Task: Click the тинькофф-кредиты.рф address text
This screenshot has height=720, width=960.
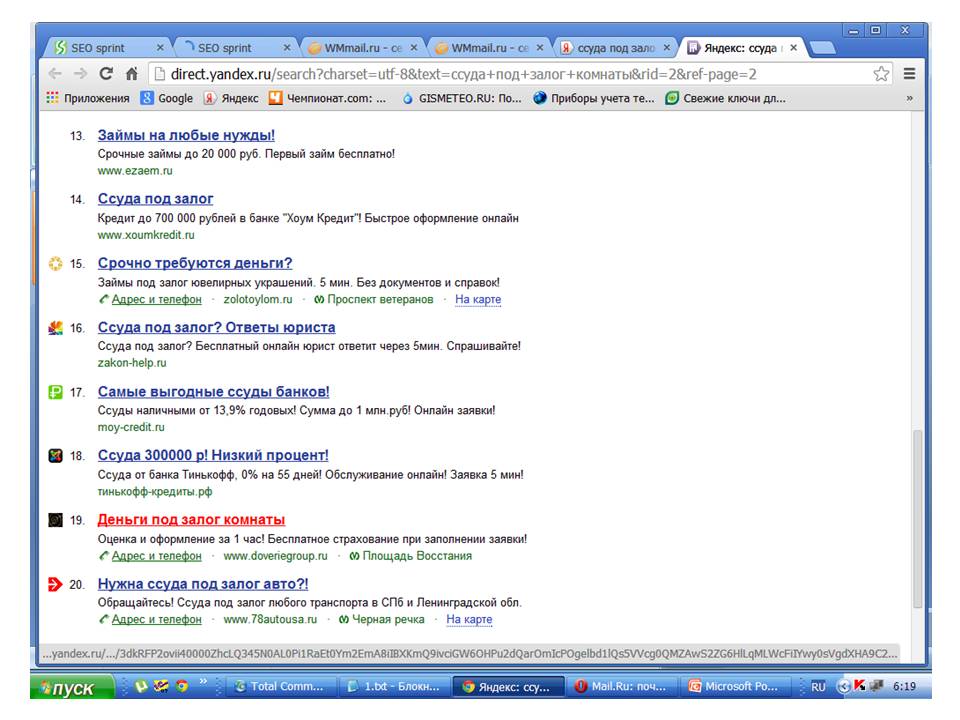Action: pyautogui.click(x=155, y=492)
